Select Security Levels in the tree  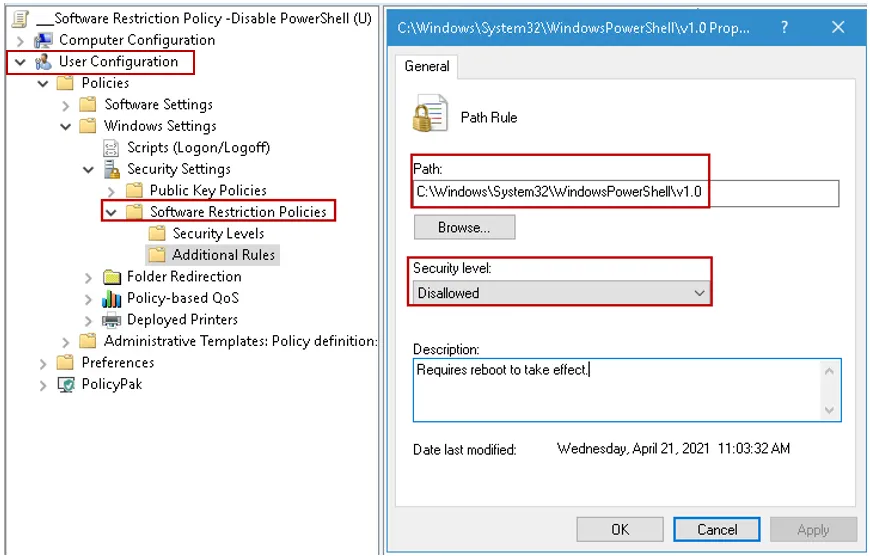click(217, 233)
